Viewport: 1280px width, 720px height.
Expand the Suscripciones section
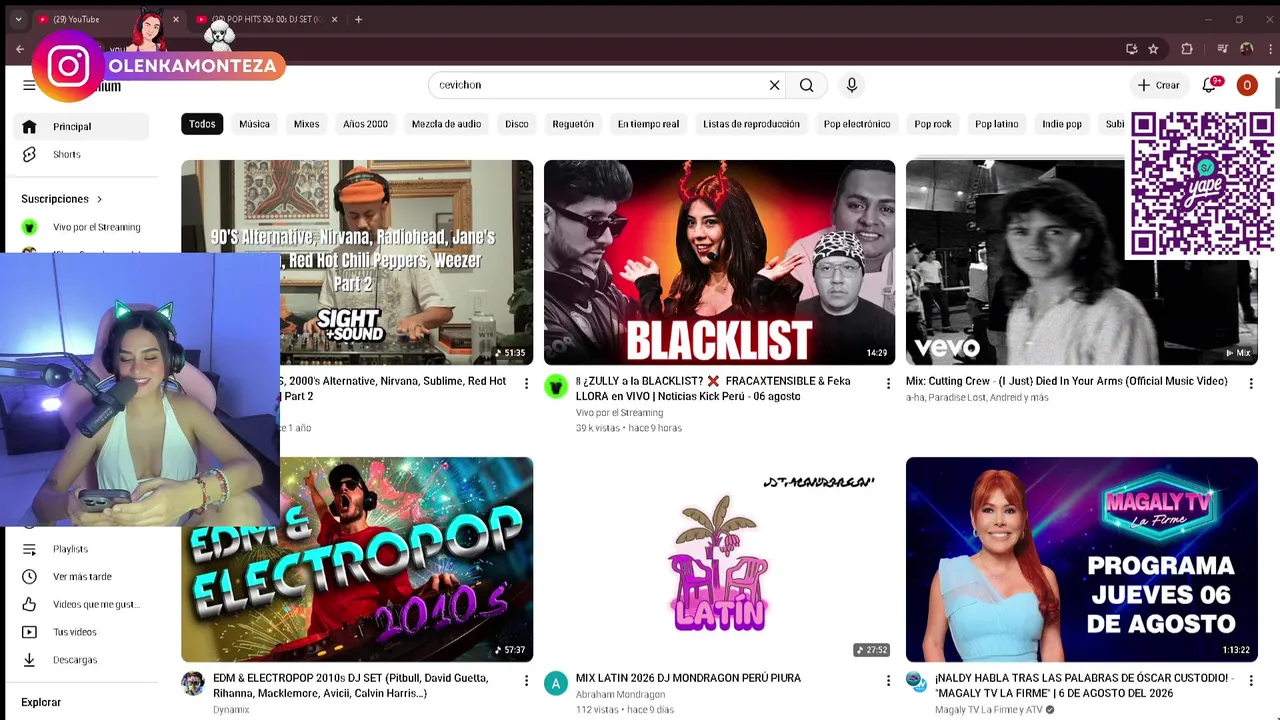coord(62,199)
